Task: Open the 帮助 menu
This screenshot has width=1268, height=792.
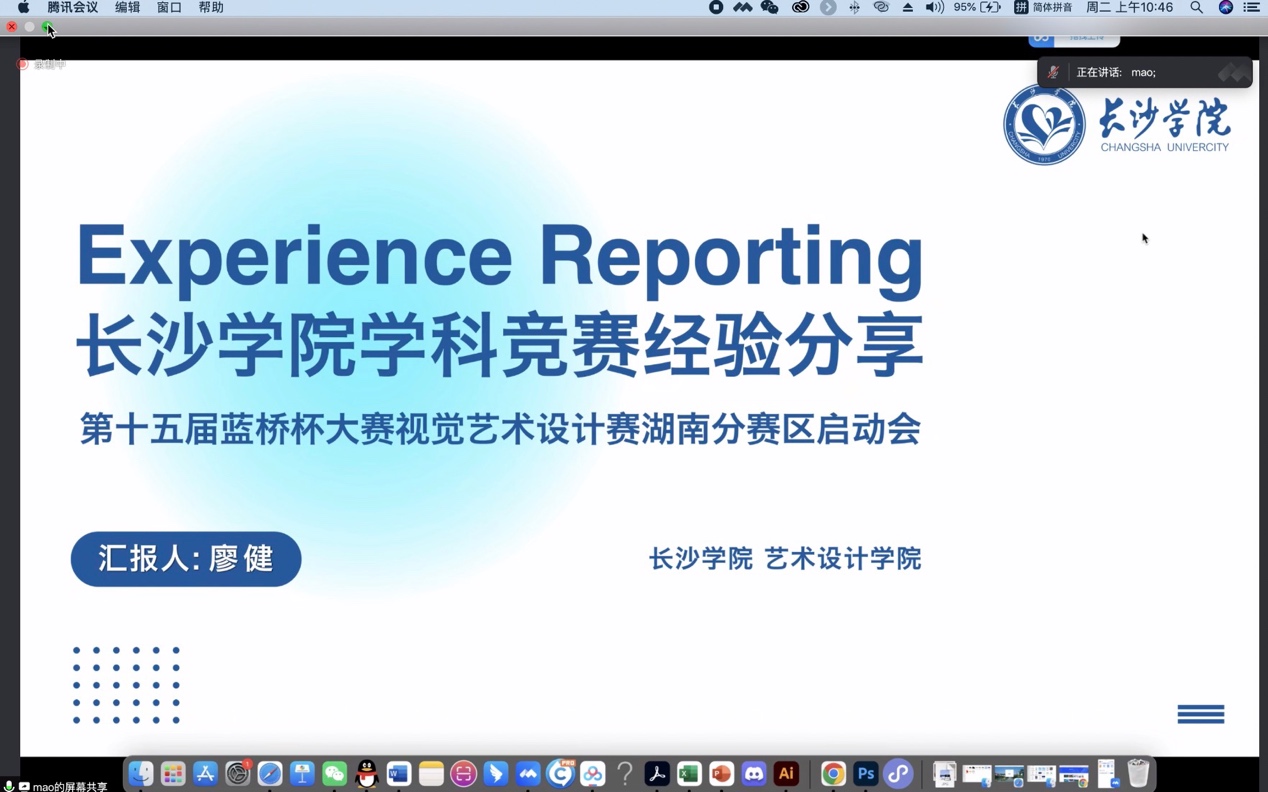Action: point(210,7)
